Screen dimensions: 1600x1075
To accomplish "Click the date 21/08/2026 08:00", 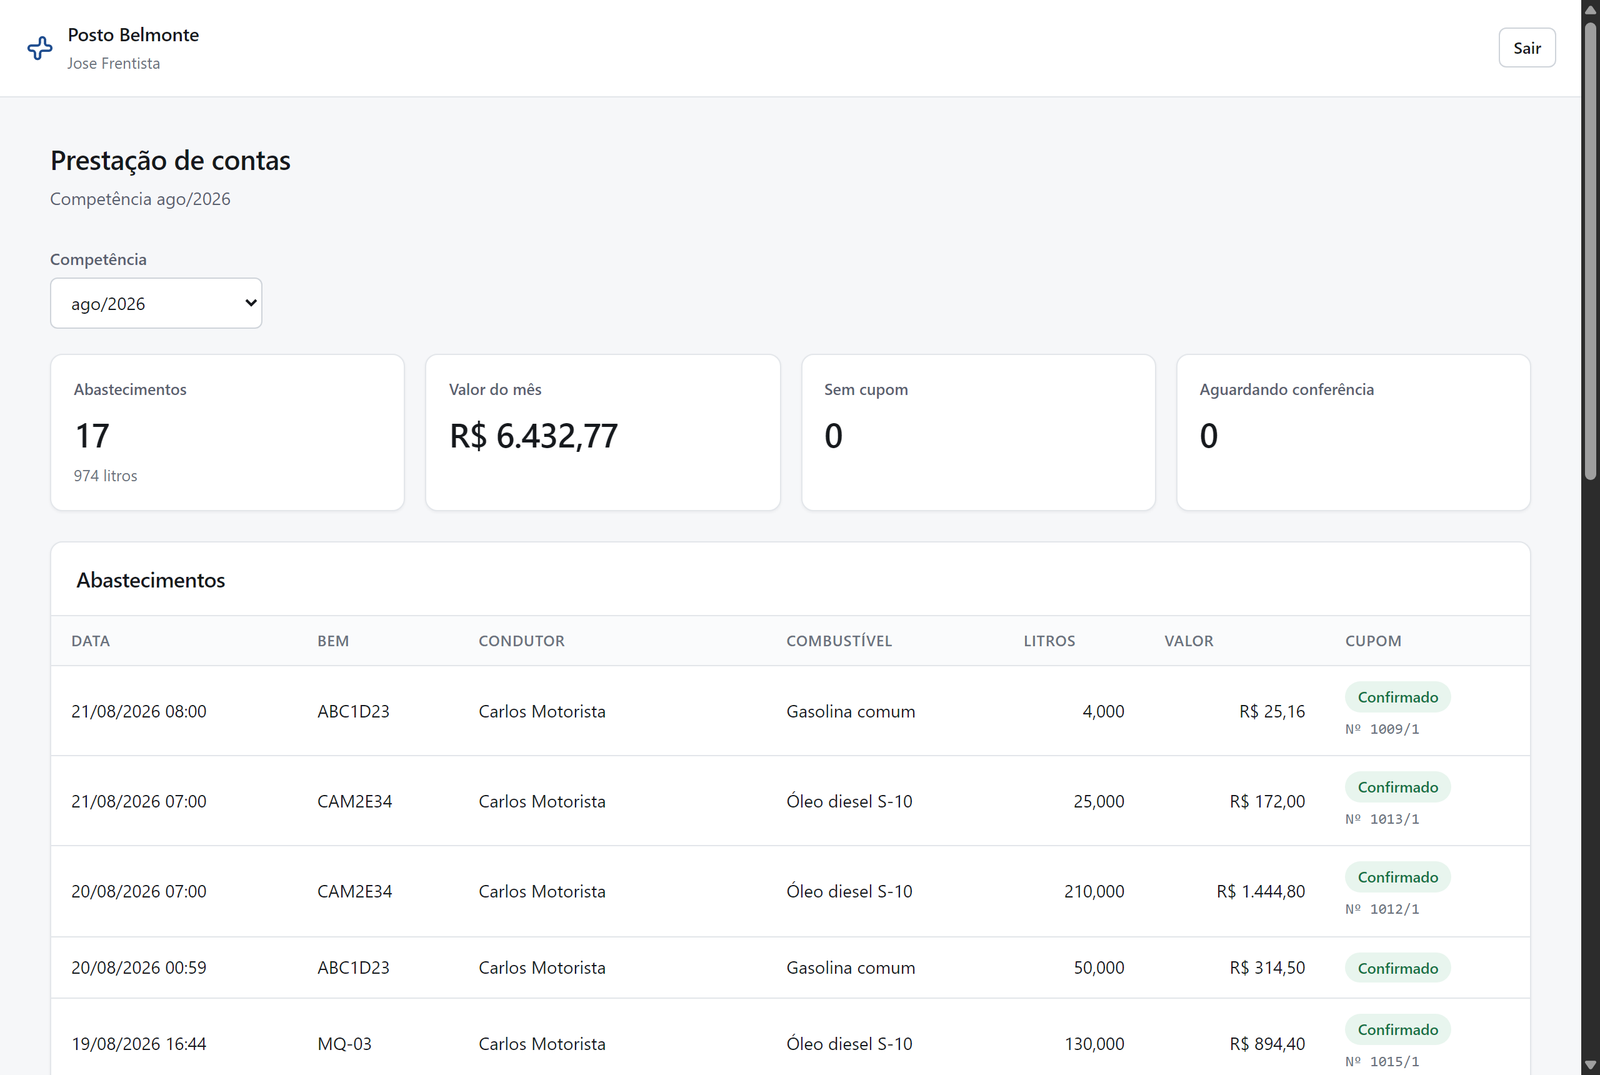I will [x=139, y=711].
